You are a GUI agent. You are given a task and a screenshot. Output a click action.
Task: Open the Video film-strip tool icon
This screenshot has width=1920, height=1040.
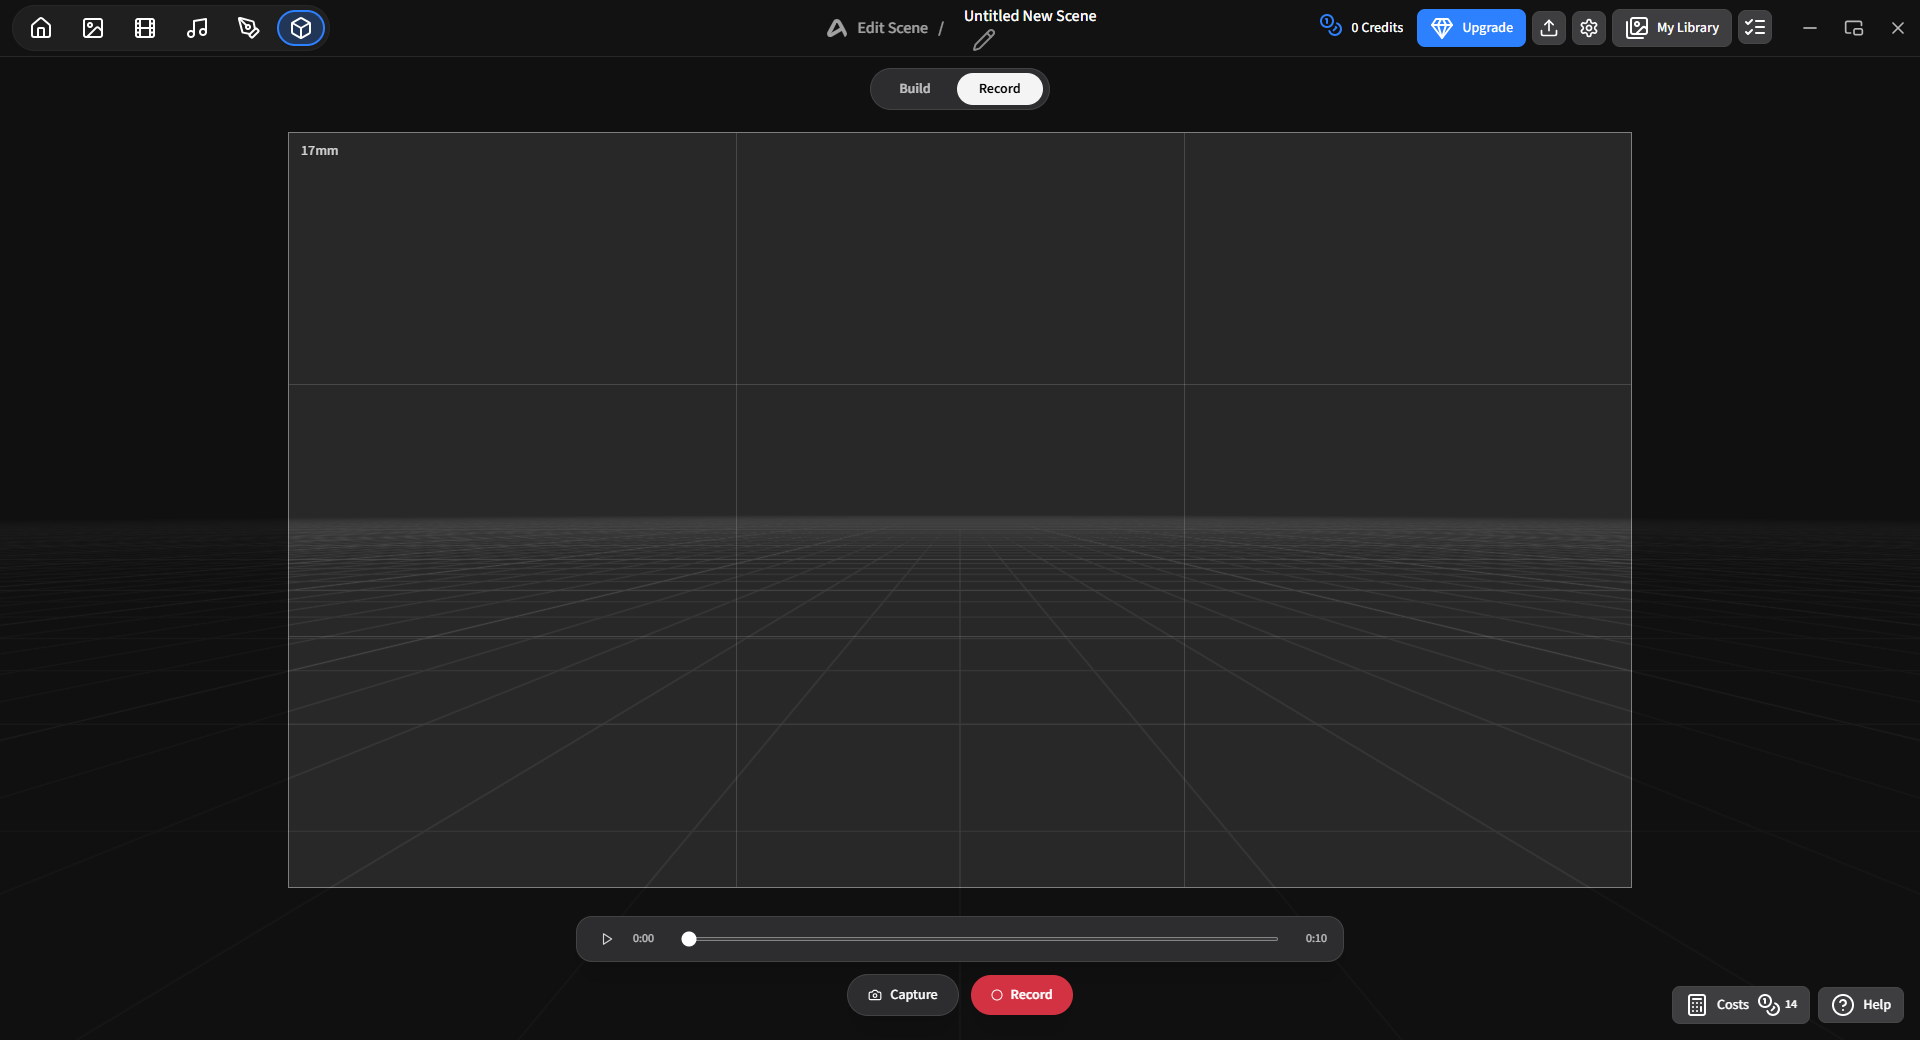[x=145, y=28]
